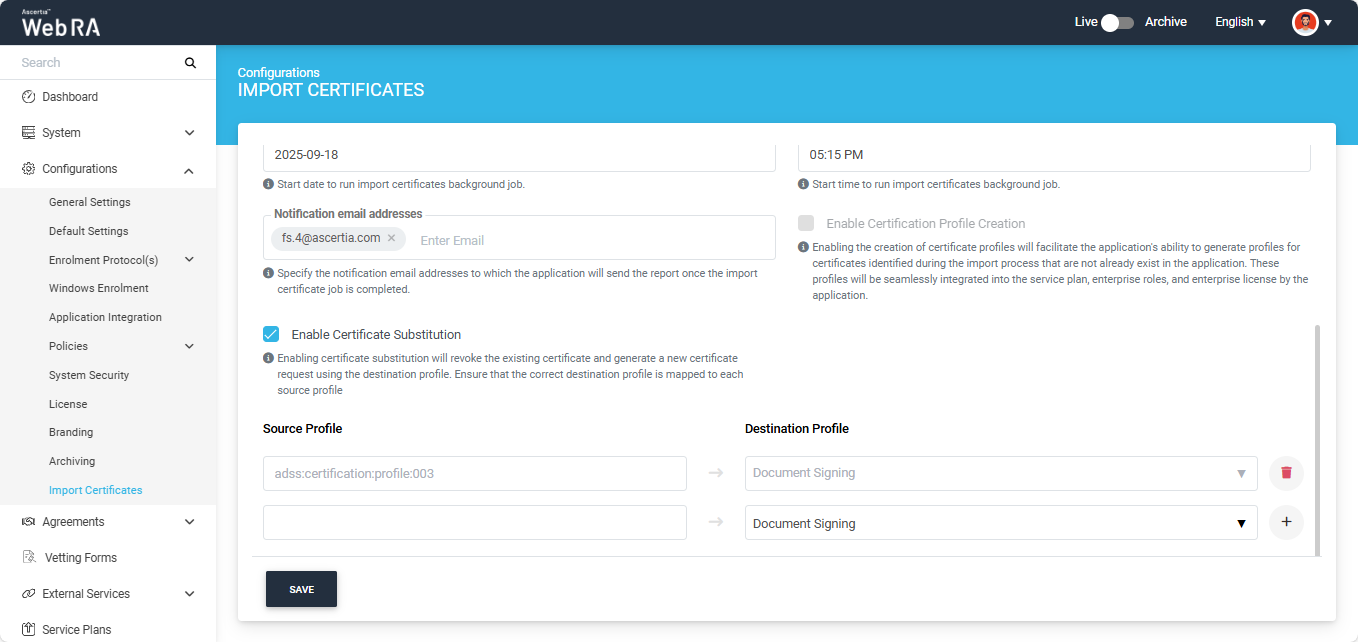
Task: Open the English language dropdown
Action: 1240,22
